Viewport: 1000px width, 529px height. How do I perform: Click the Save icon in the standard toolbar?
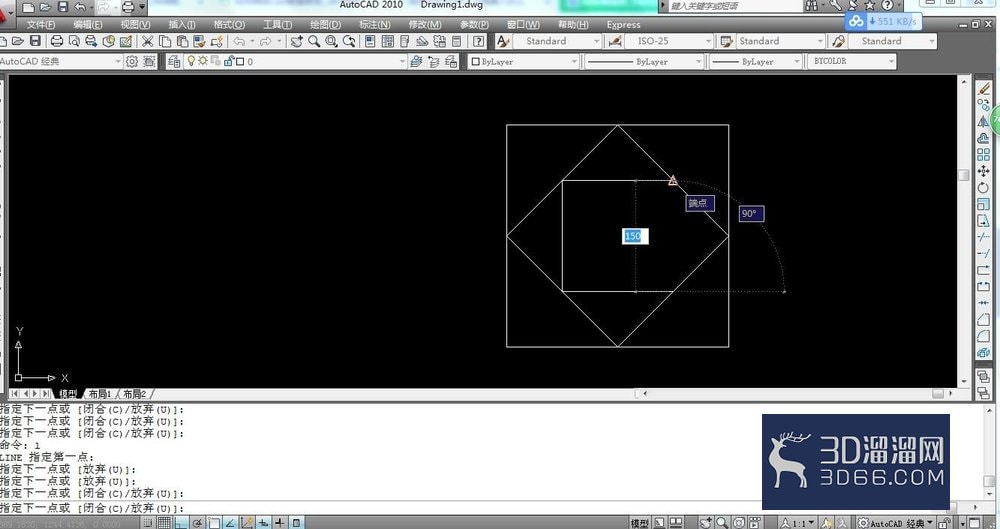point(34,41)
